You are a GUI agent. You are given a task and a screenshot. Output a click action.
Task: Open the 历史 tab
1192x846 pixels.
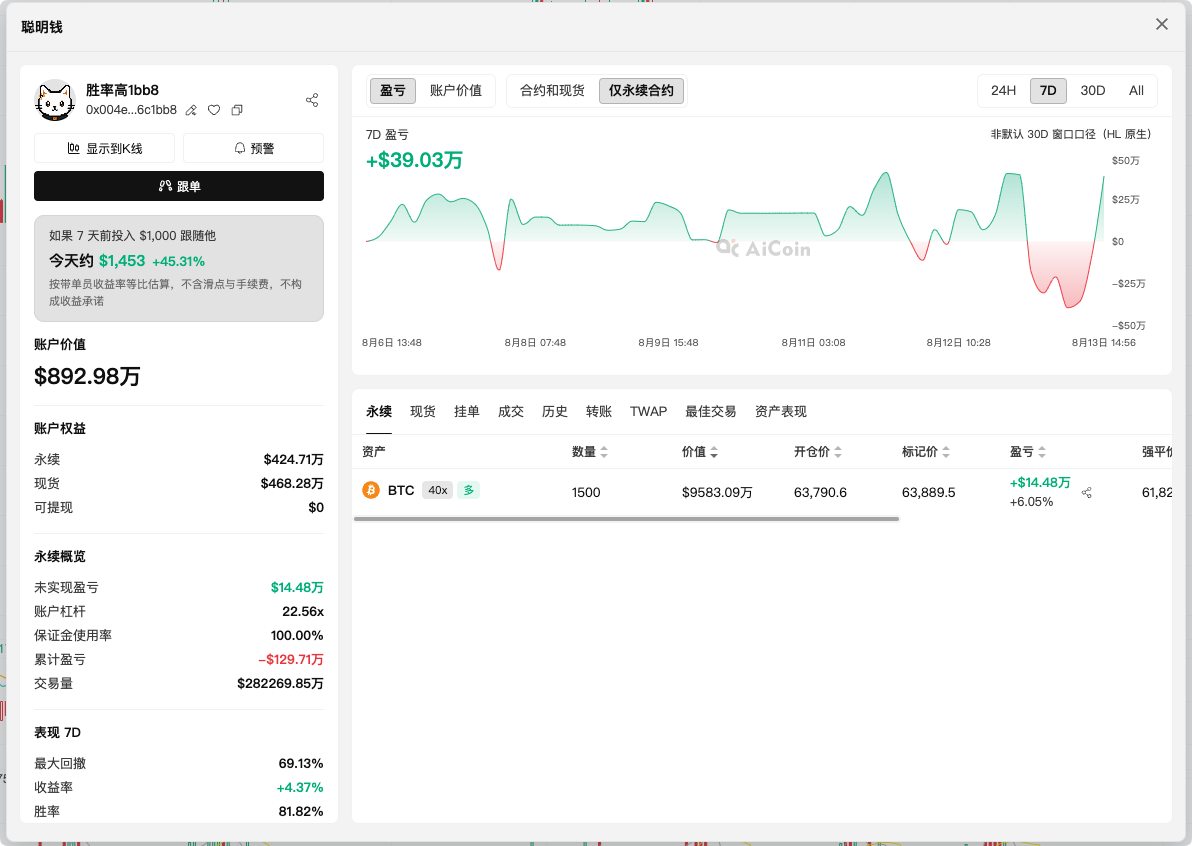click(555, 411)
